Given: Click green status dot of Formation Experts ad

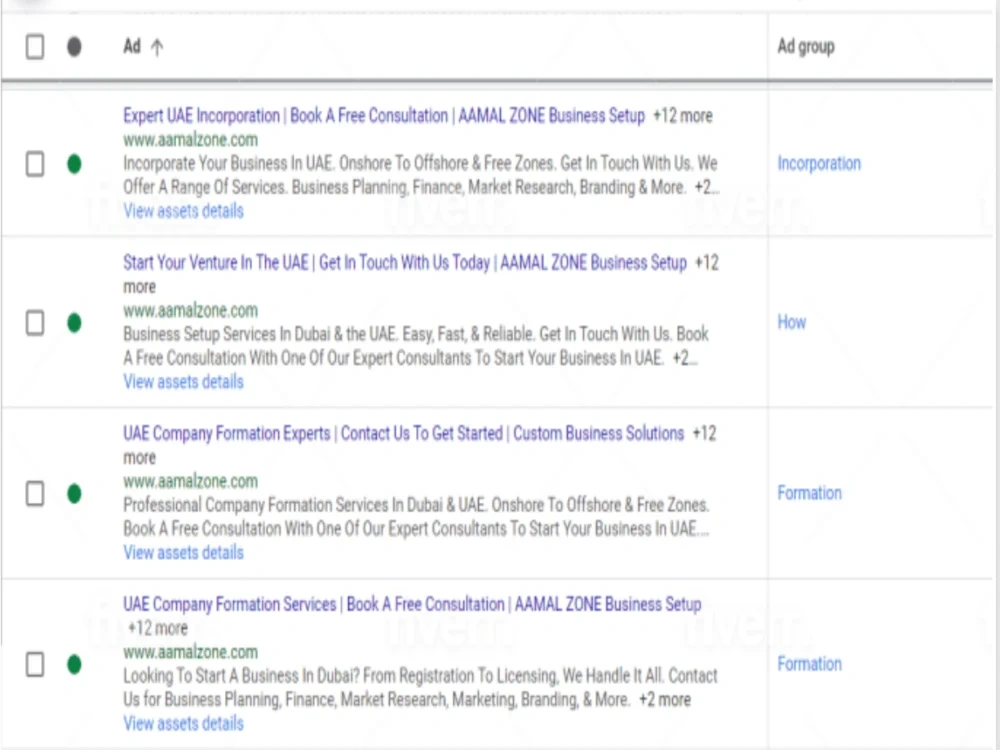Looking at the screenshot, I should [74, 494].
